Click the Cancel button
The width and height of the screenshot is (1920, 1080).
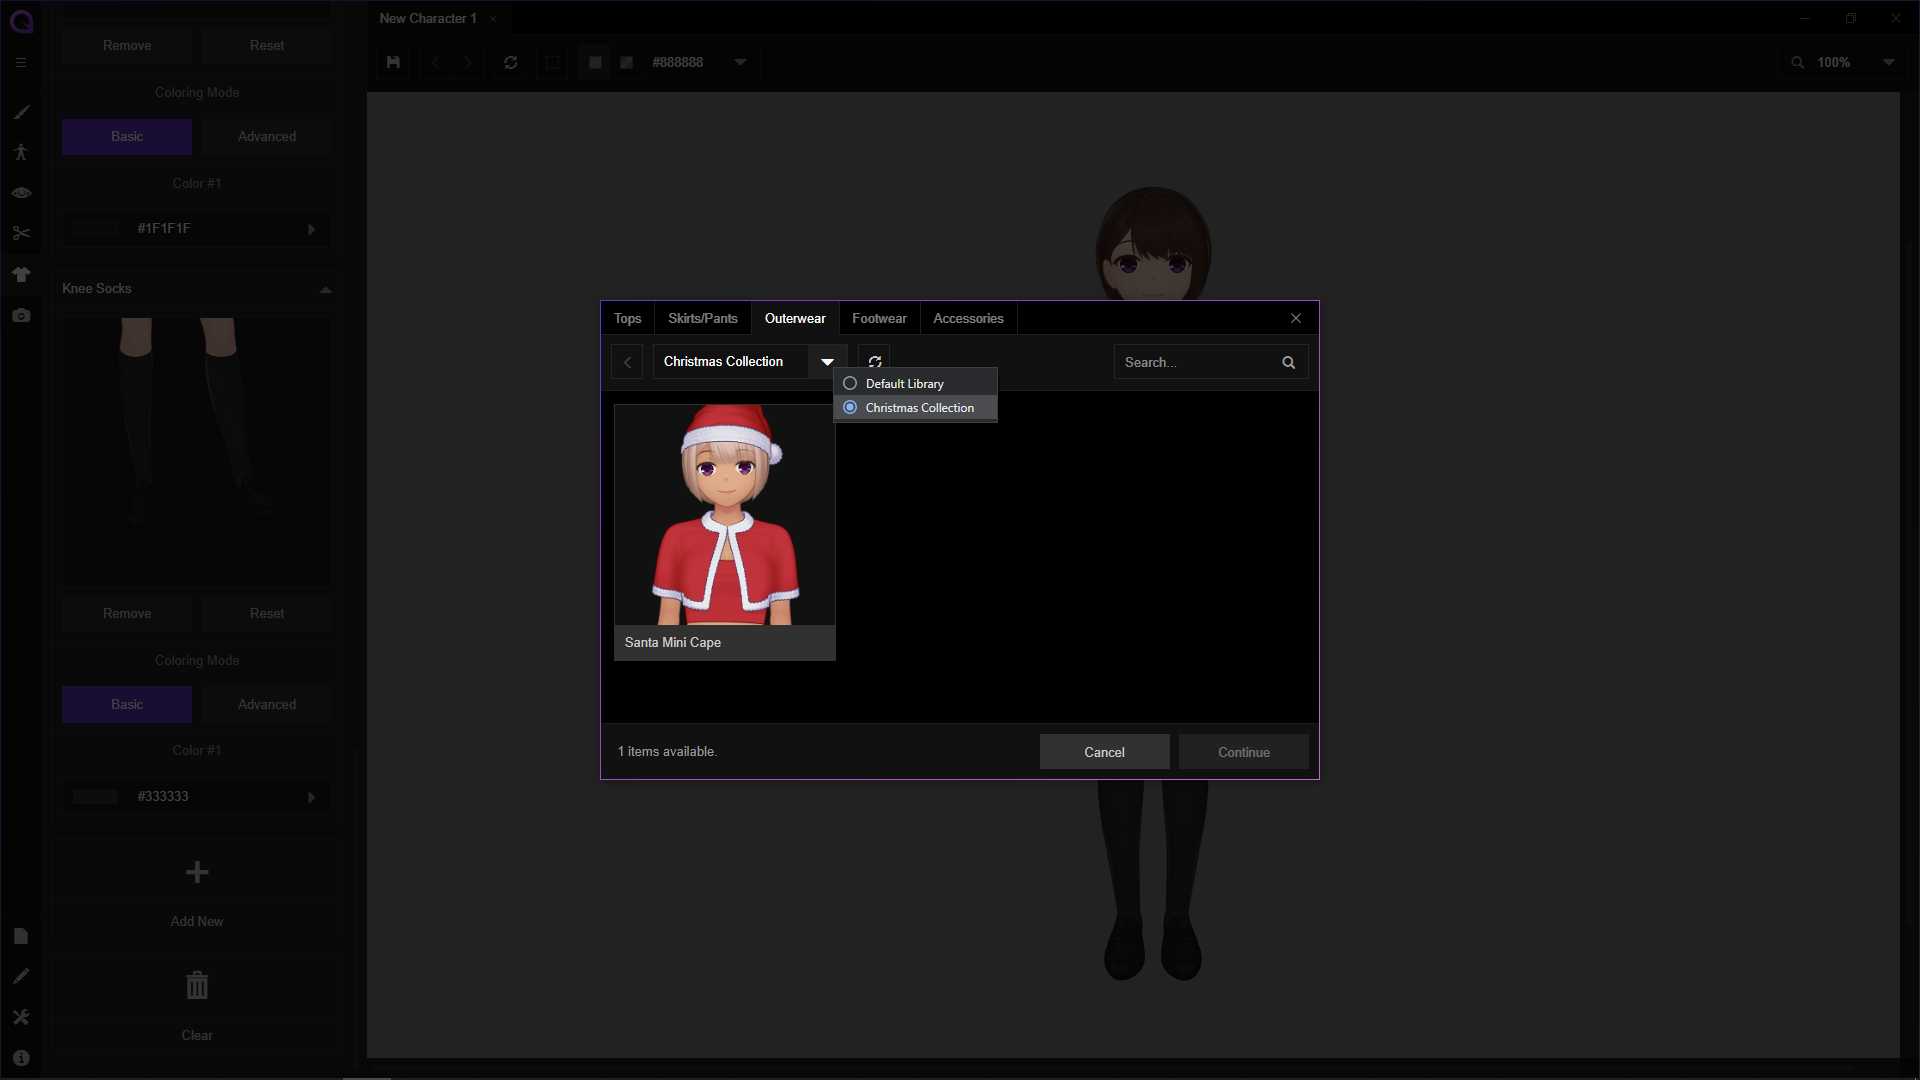(x=1105, y=752)
